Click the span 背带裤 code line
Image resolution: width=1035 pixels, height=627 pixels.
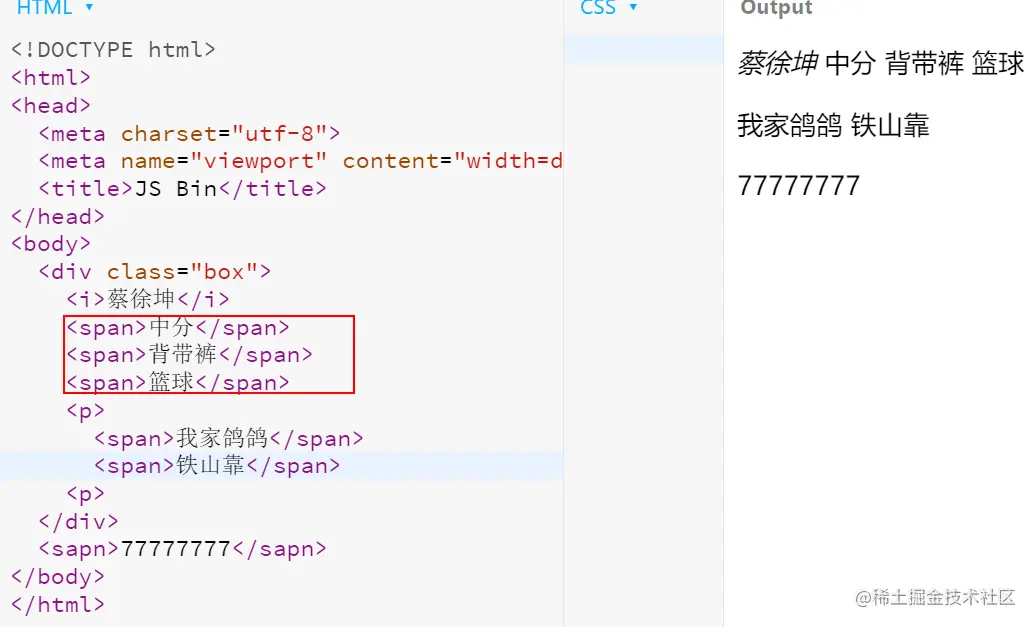pos(189,355)
